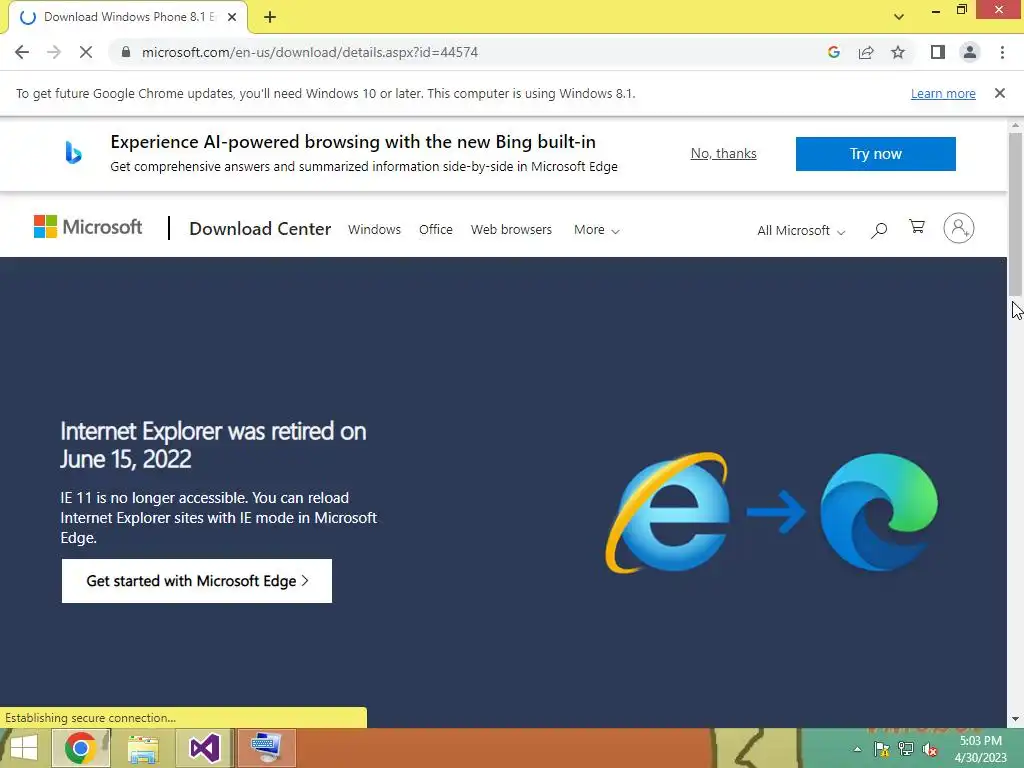Click the forward navigation arrow
Viewport: 1024px width, 768px height.
54,52
